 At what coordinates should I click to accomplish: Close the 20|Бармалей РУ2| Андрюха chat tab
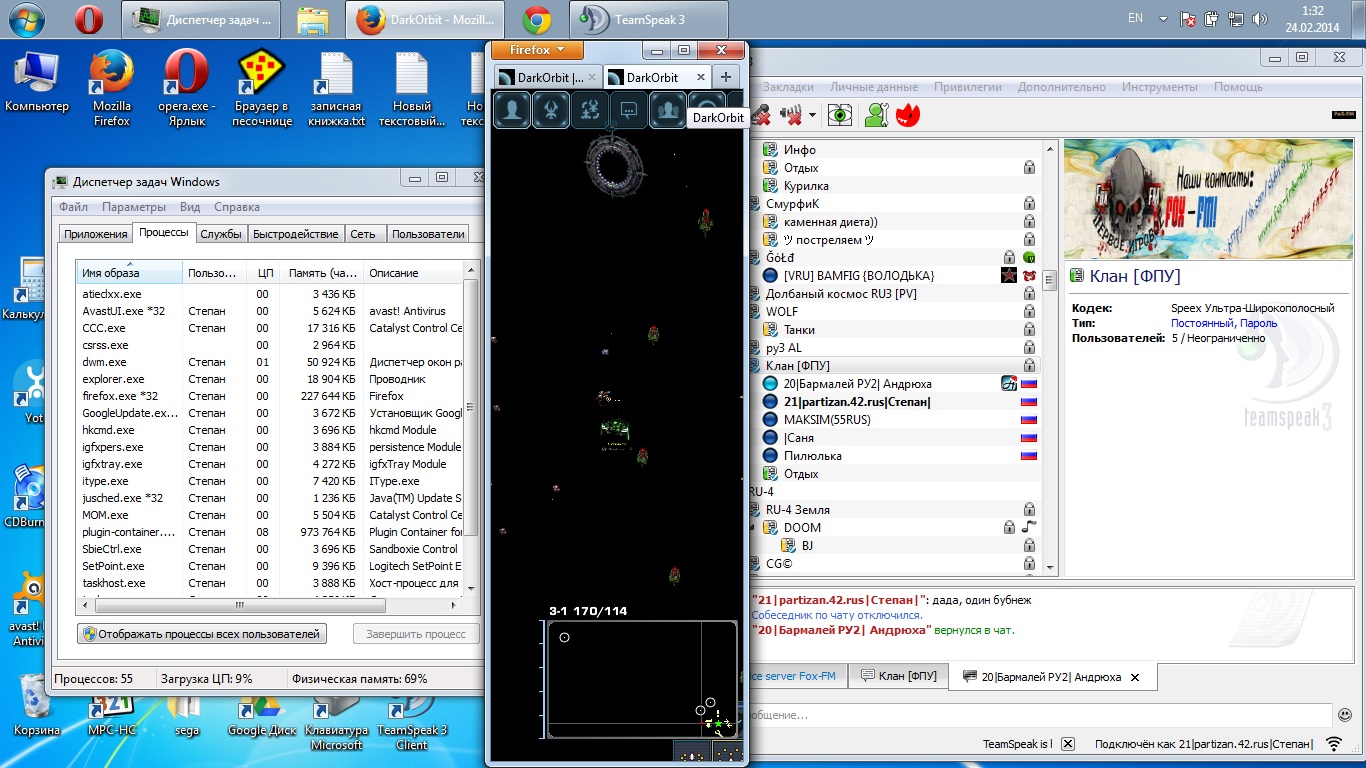point(1135,677)
